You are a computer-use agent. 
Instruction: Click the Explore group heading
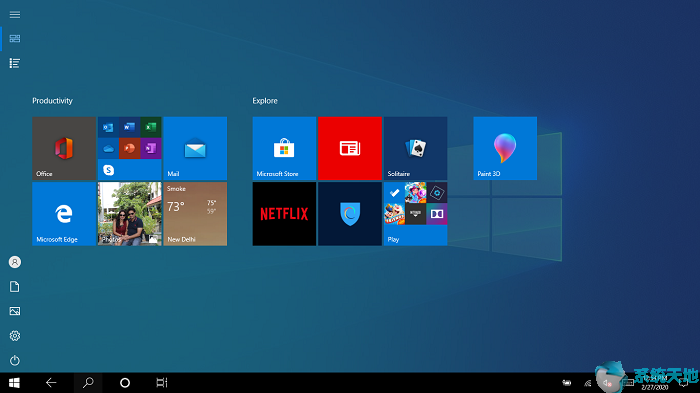(x=265, y=101)
